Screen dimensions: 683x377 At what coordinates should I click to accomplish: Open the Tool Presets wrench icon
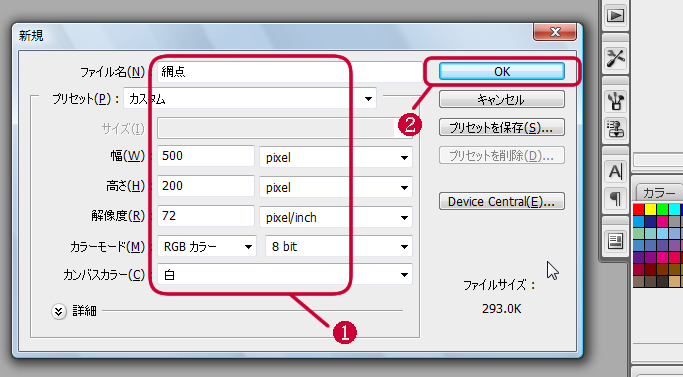(x=615, y=58)
